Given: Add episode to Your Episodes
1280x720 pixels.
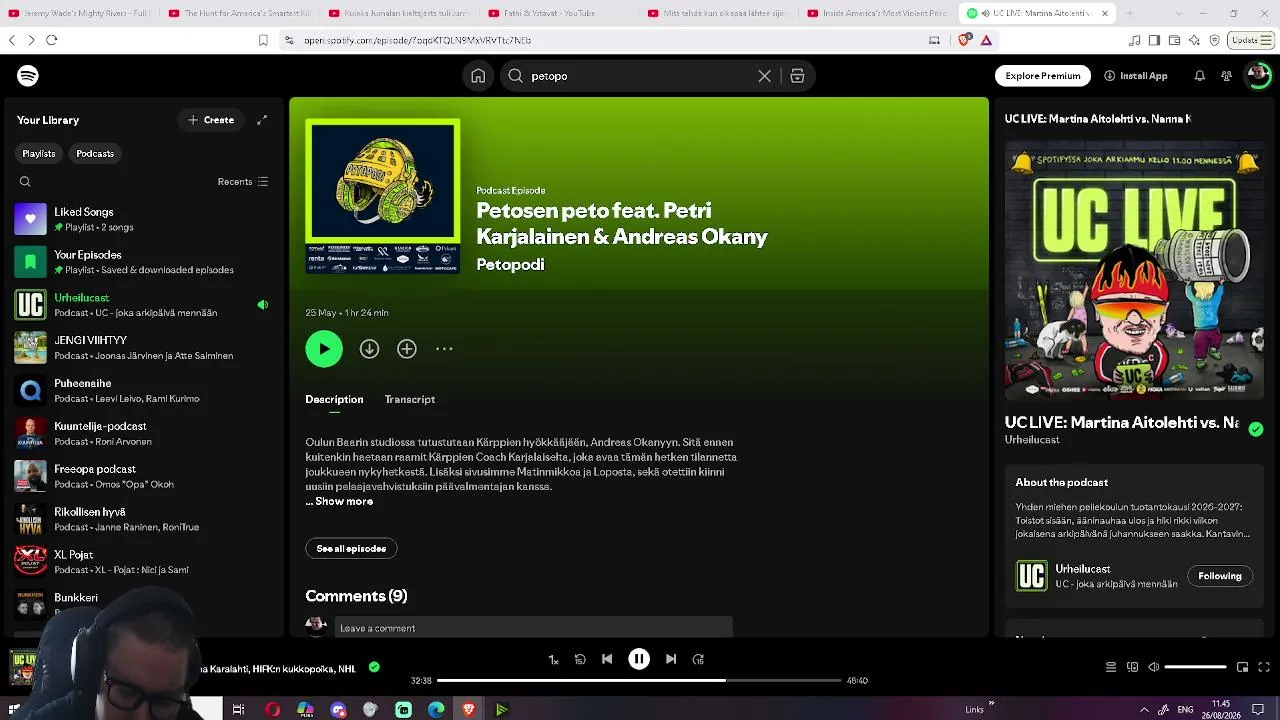Looking at the screenshot, I should point(406,349).
